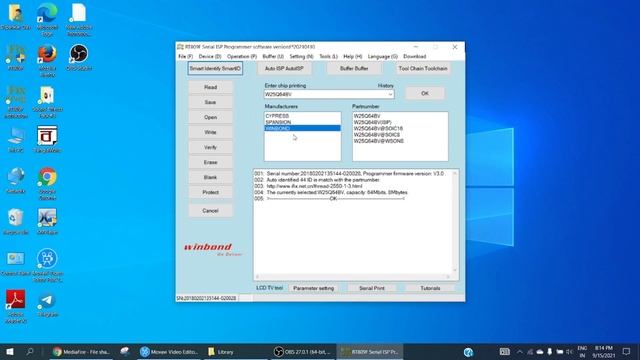Confirm chip selection with OK button

(x=425, y=93)
